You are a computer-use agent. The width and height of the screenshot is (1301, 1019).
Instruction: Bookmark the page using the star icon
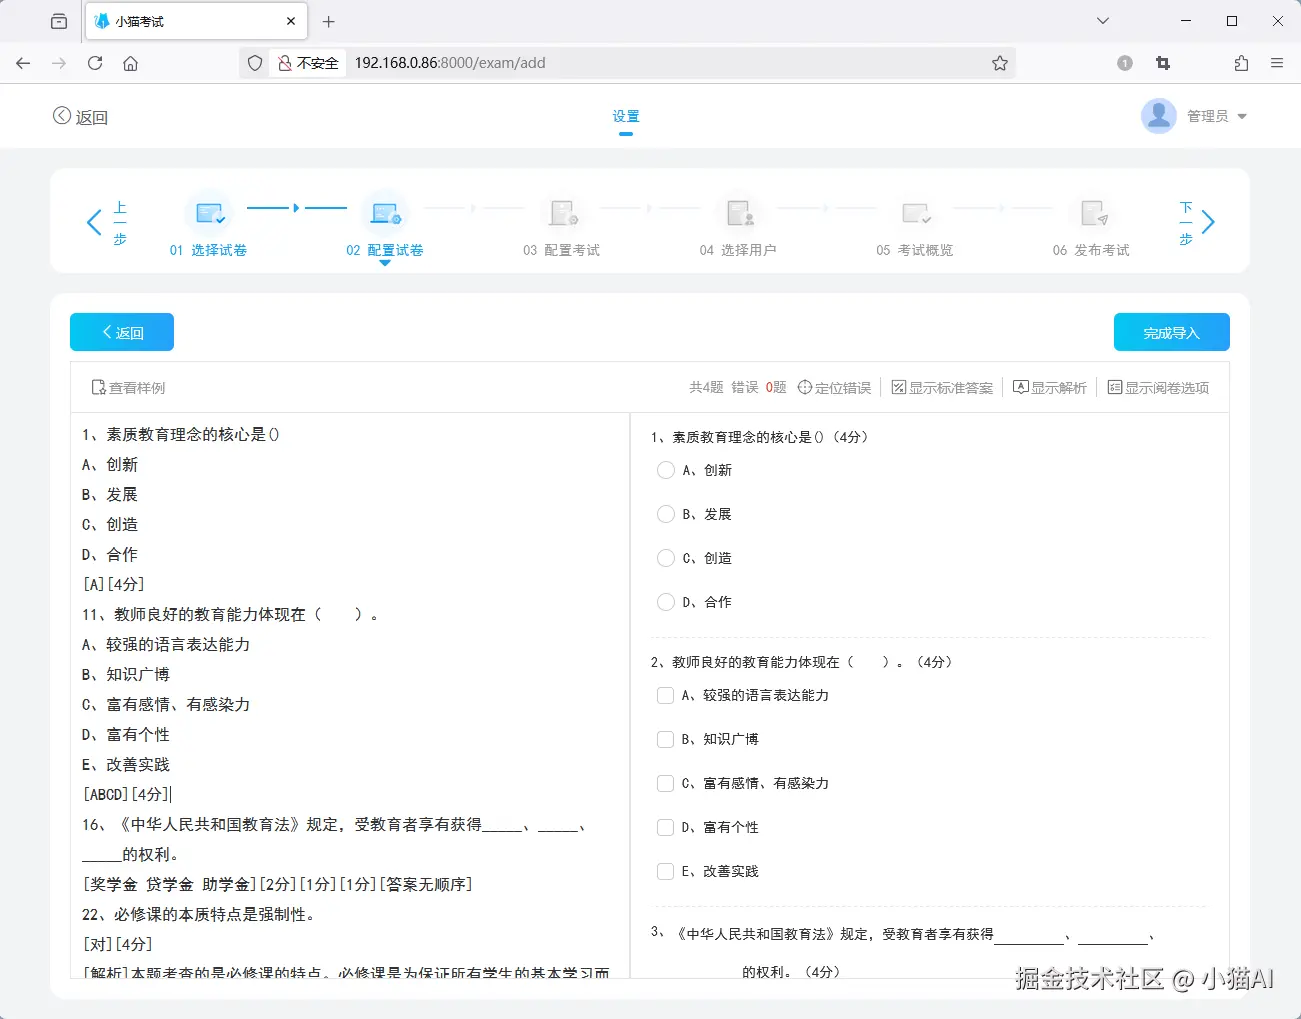point(999,62)
